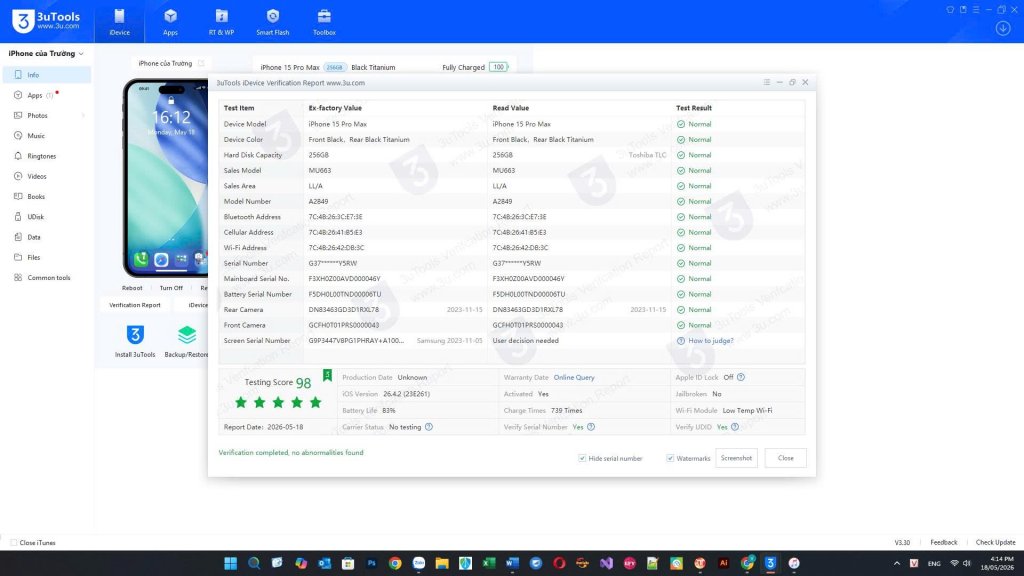
Task: Click the 256GB storage badge
Action: pyautogui.click(x=334, y=67)
